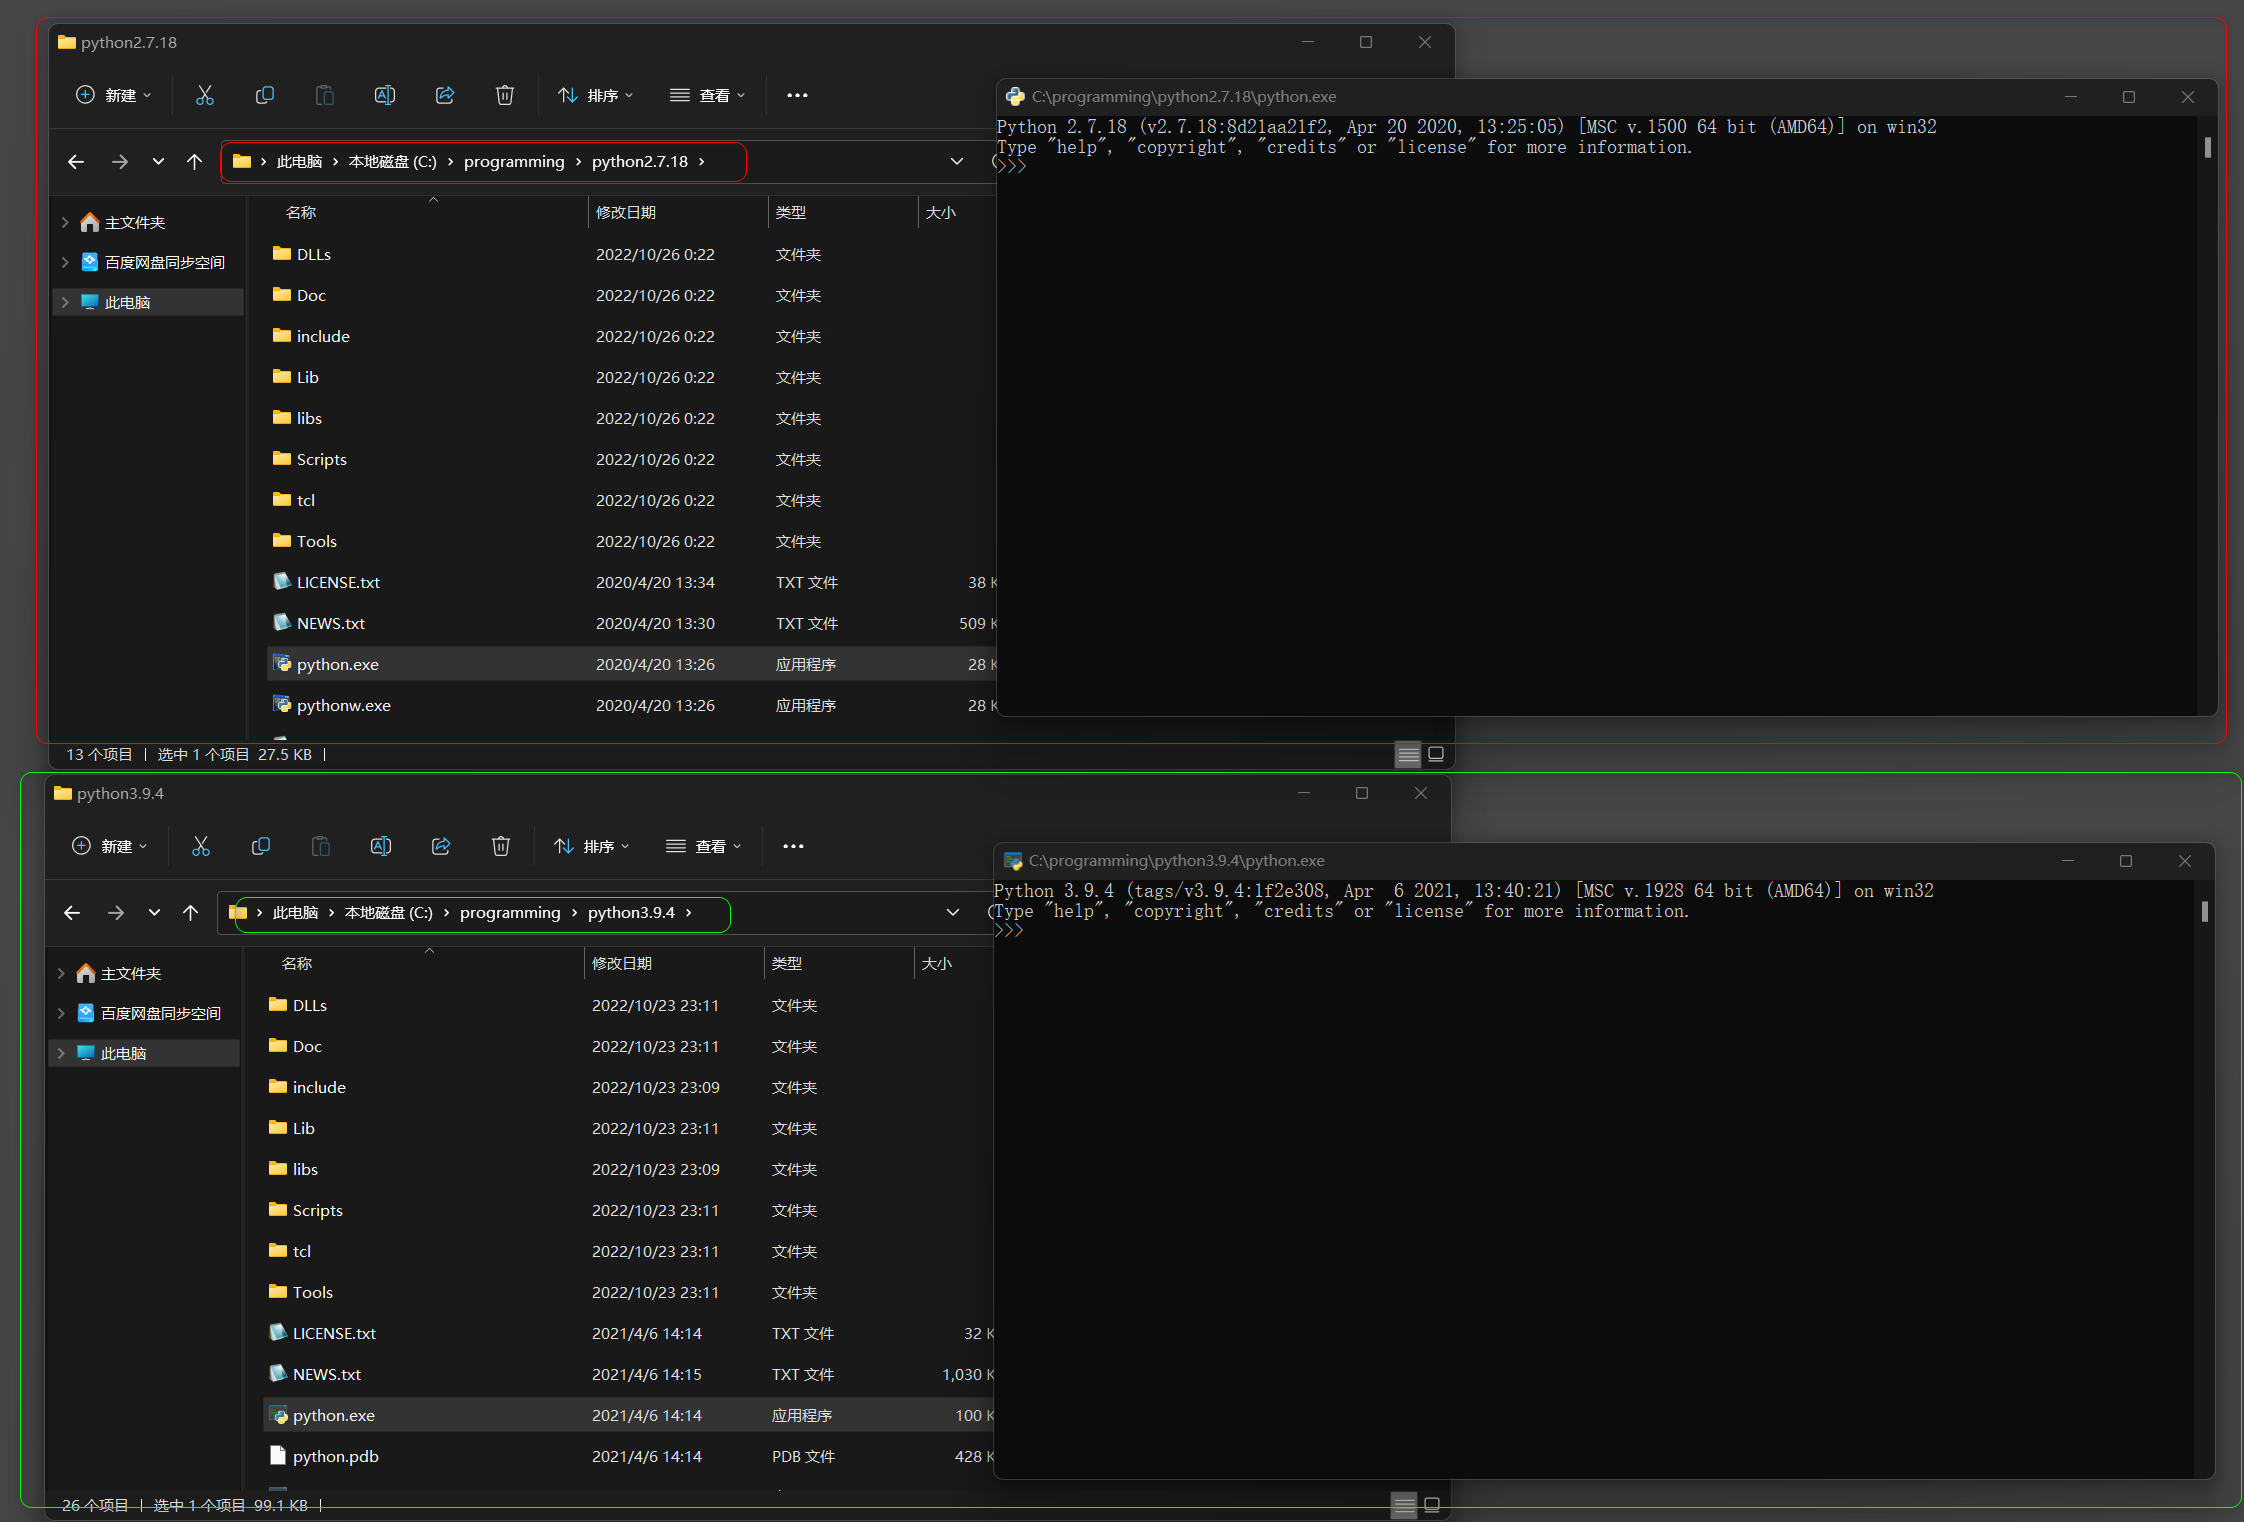Go forward in python2.7.18 Explorer window
The width and height of the screenshot is (2244, 1522).
click(x=119, y=161)
